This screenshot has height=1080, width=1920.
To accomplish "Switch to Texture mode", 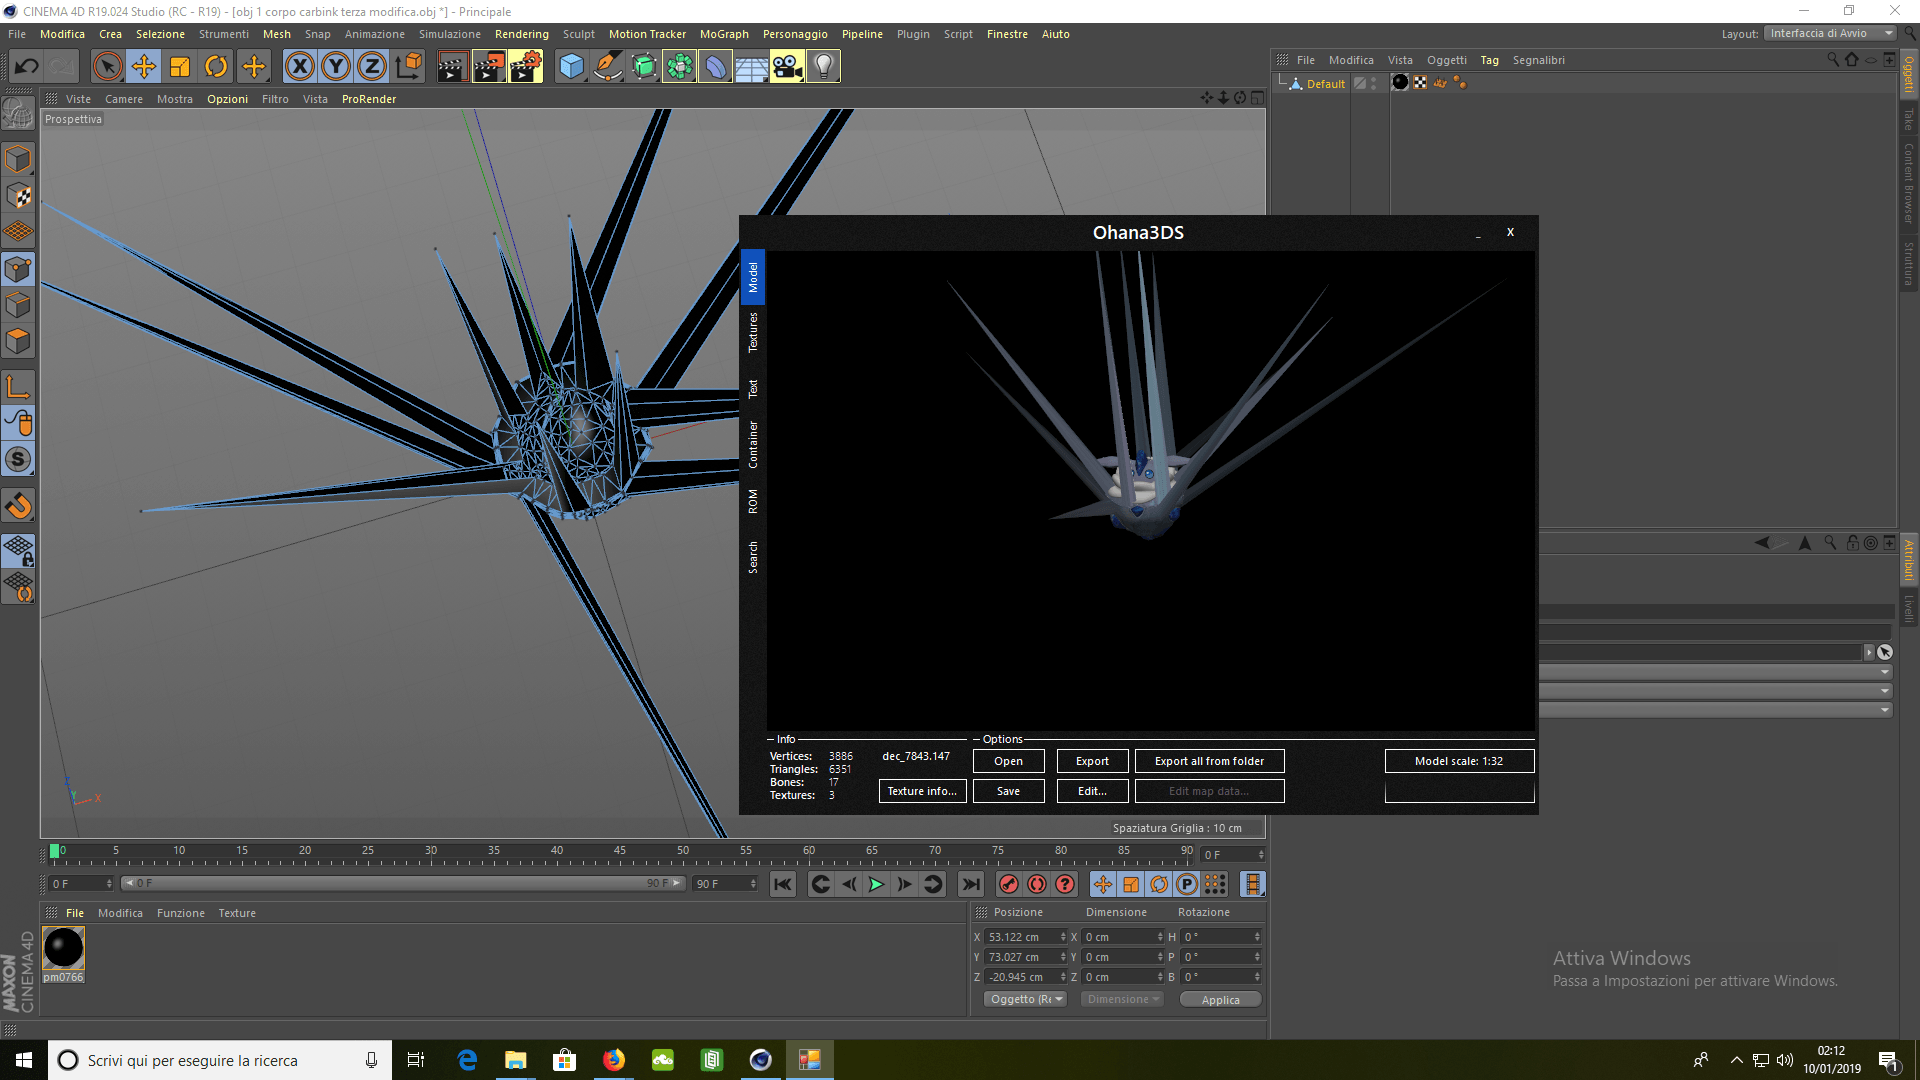I will pos(18,195).
